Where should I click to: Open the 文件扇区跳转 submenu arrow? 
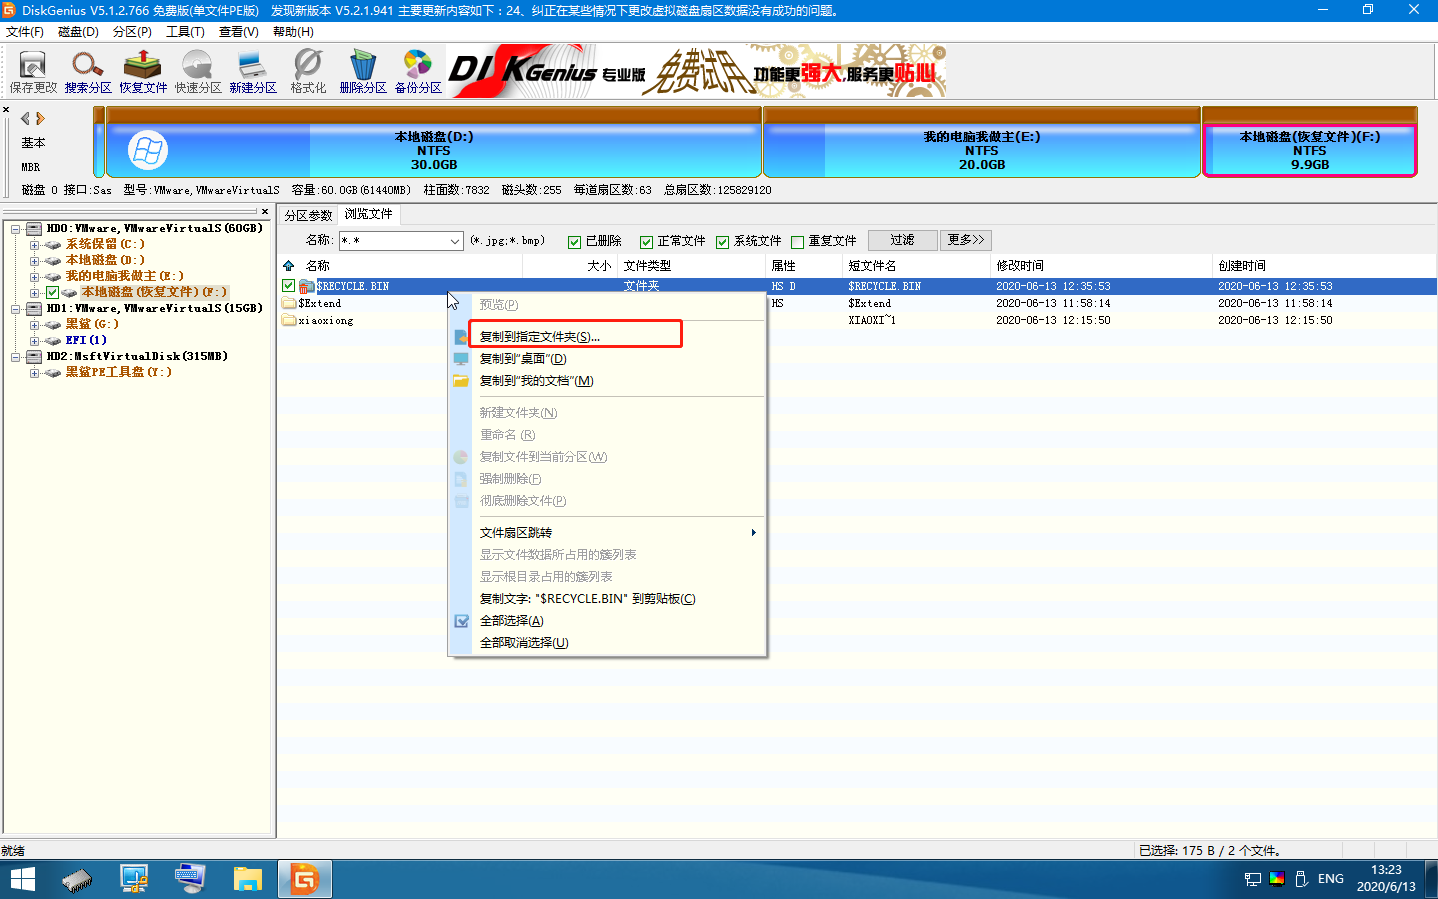(x=754, y=533)
